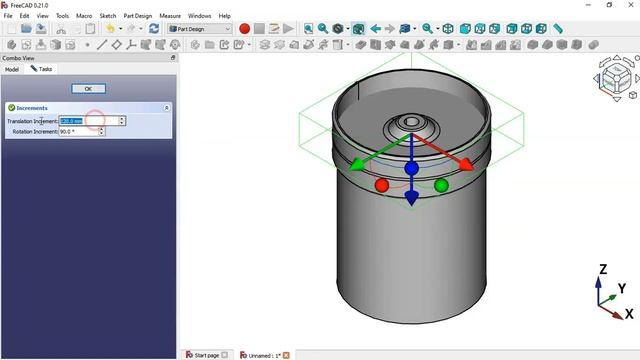Open the File menu
The width and height of the screenshot is (640, 360).
pos(8,16)
